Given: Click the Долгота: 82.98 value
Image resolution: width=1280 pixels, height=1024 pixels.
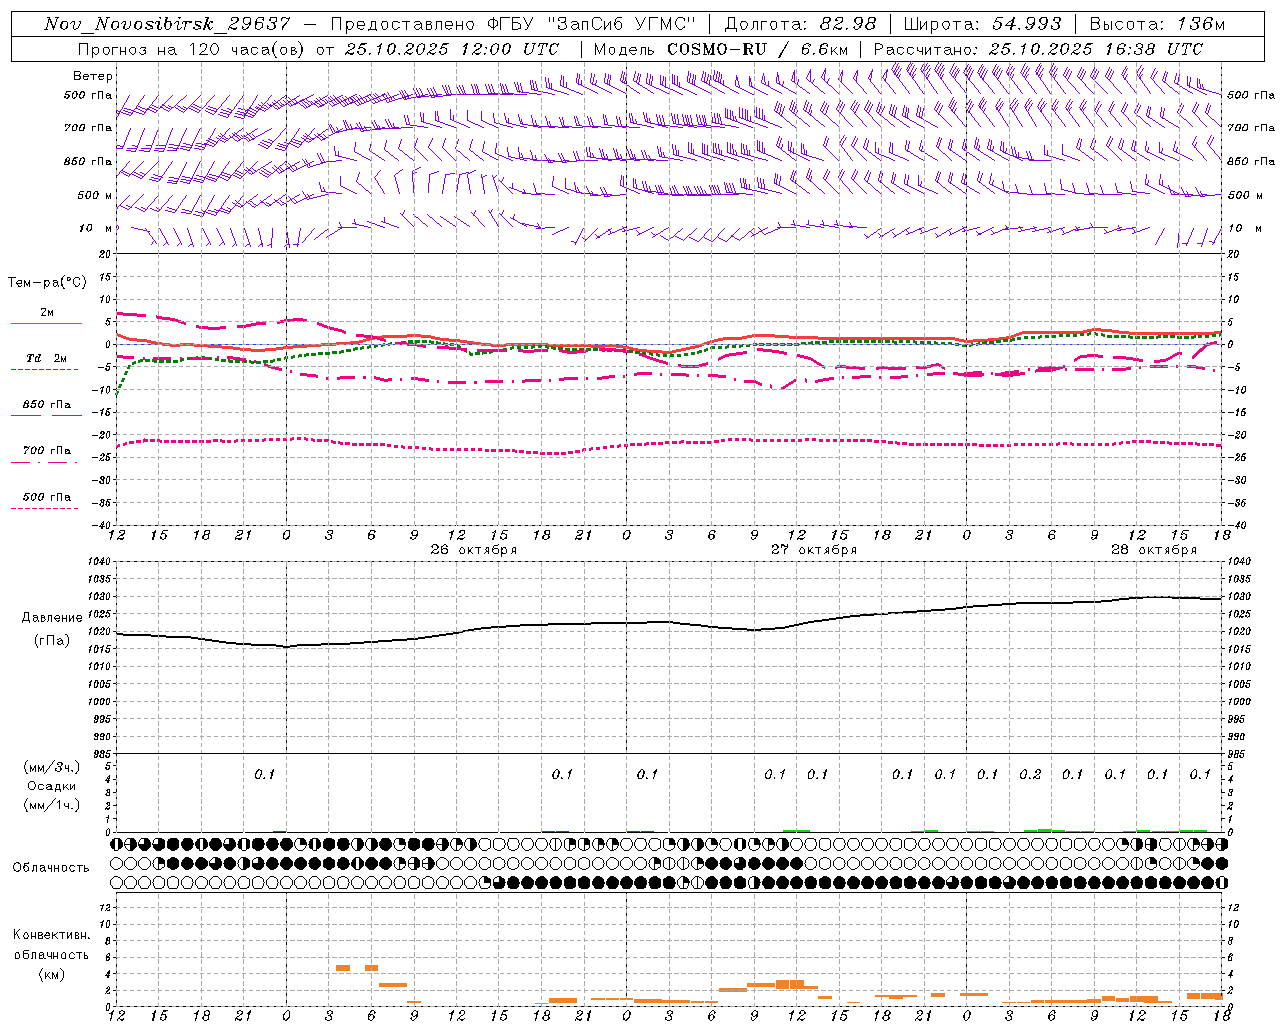Looking at the screenshot, I should click(x=800, y=23).
